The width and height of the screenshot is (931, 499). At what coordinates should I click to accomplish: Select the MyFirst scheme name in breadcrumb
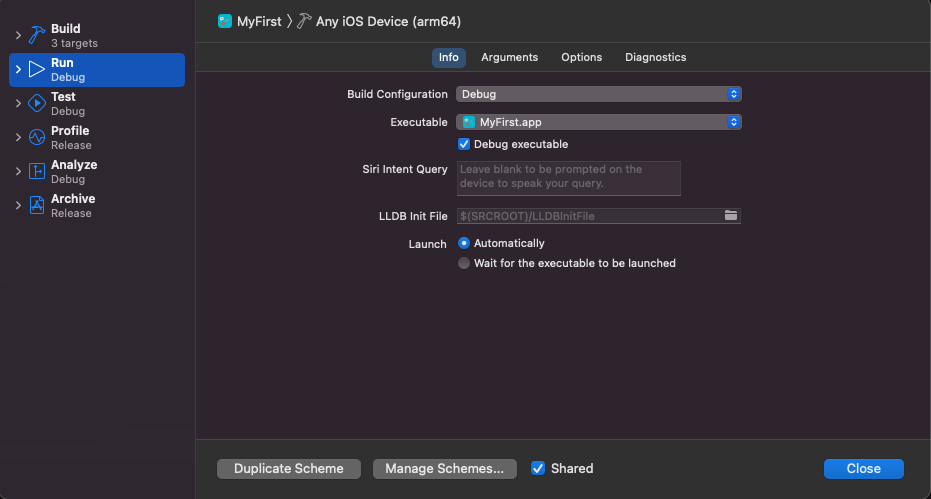(x=259, y=22)
